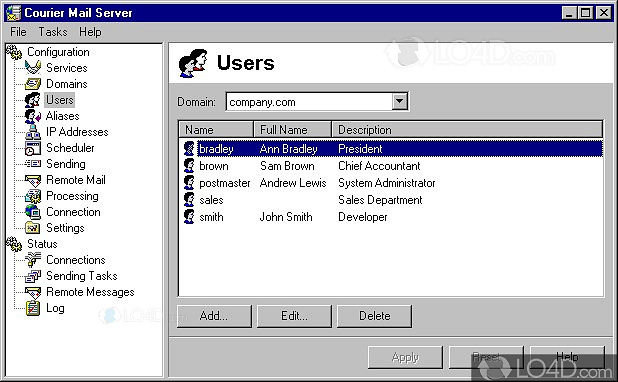This screenshot has width=618, height=382.
Task: Click the Remote Mail icon
Action: point(33,181)
